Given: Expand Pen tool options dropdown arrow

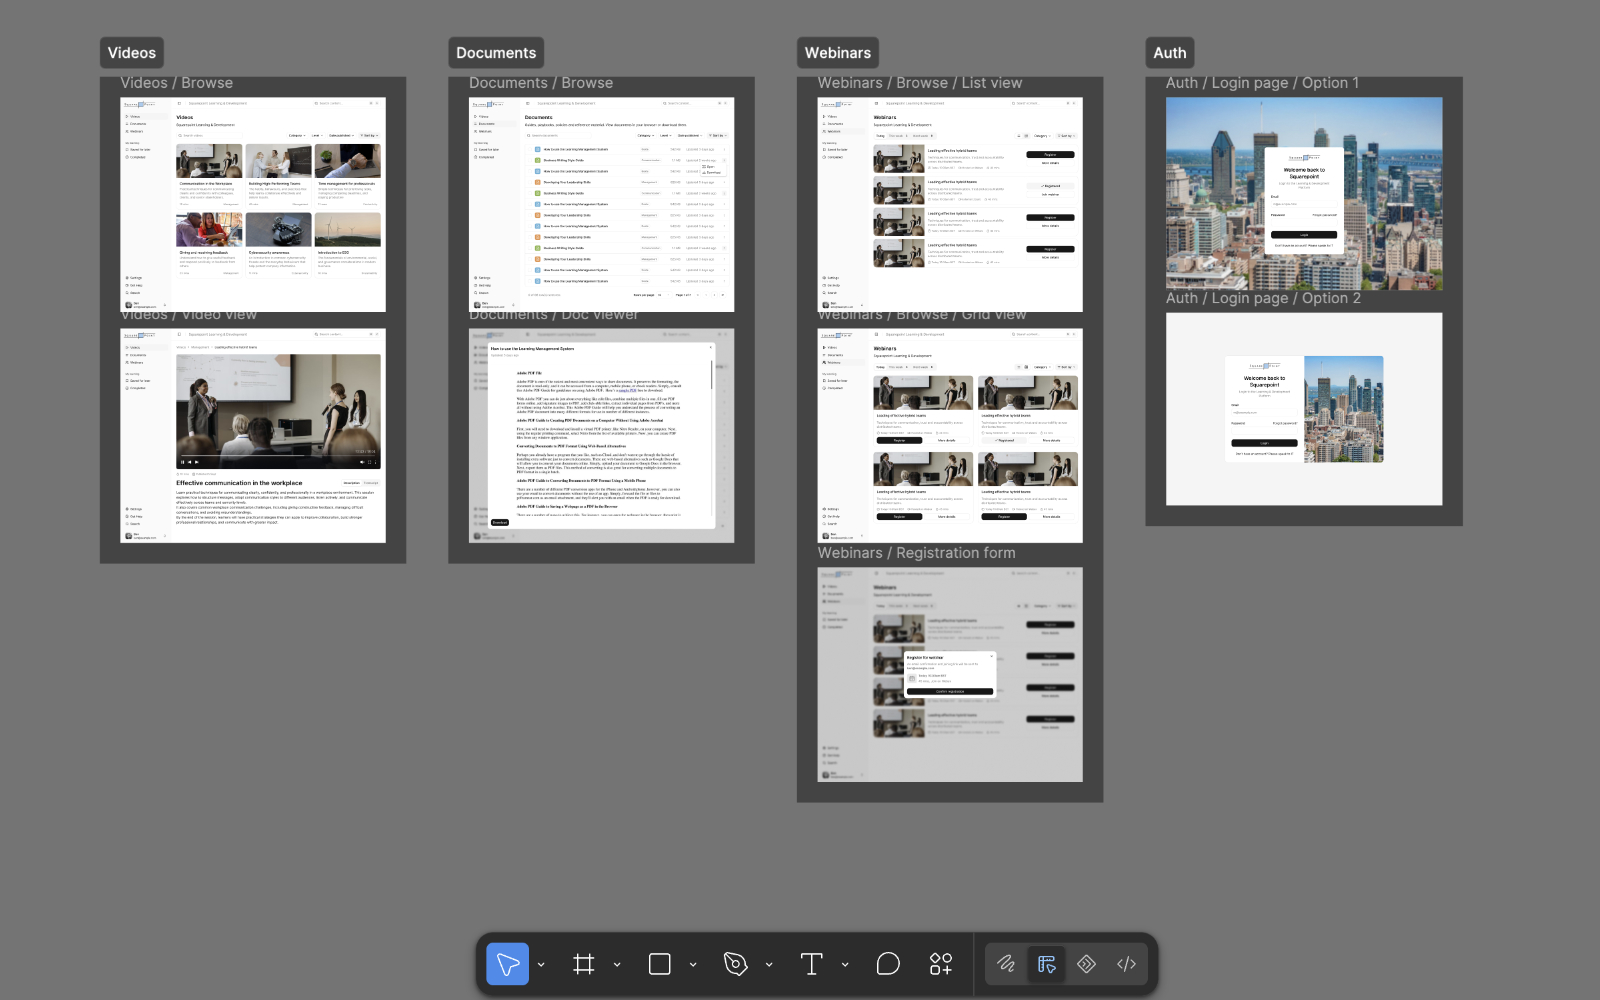Looking at the screenshot, I should pyautogui.click(x=769, y=965).
